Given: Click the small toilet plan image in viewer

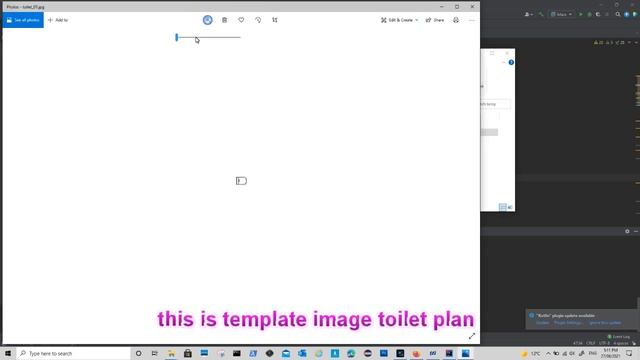Looking at the screenshot, I should [x=241, y=181].
